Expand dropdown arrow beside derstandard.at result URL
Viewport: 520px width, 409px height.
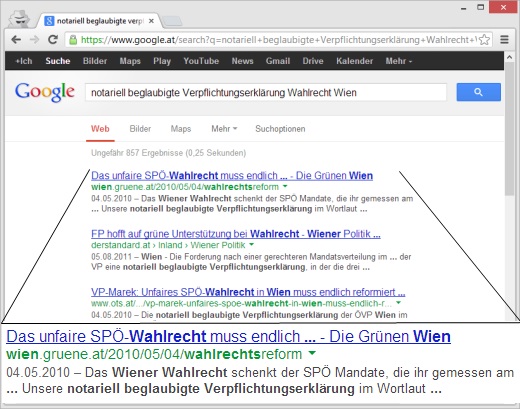tap(252, 245)
